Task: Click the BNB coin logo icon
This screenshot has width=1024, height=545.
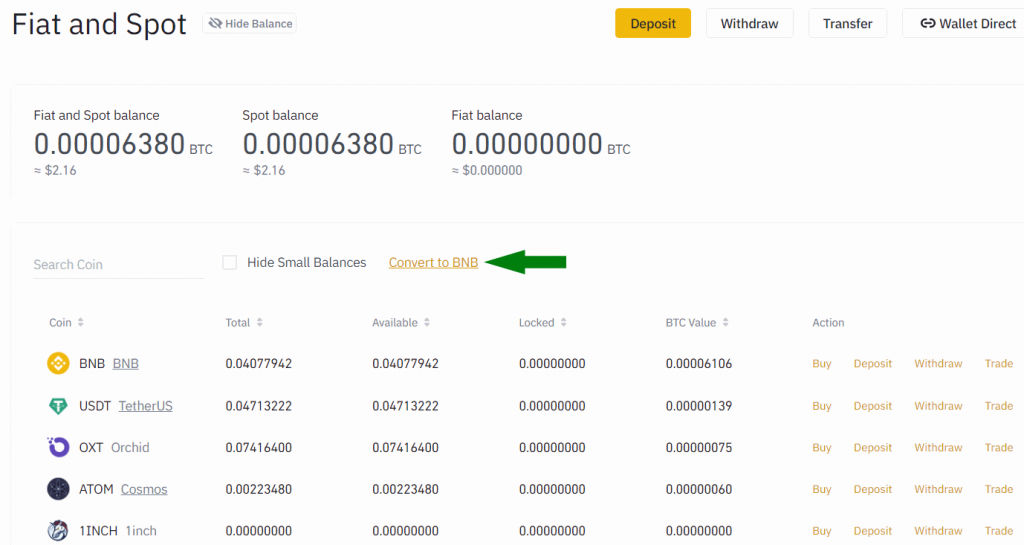Action: point(58,364)
